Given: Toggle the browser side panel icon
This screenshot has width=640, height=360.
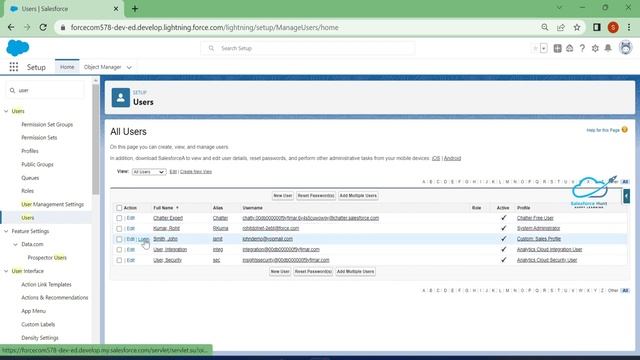Looking at the screenshot, I should point(597,27).
